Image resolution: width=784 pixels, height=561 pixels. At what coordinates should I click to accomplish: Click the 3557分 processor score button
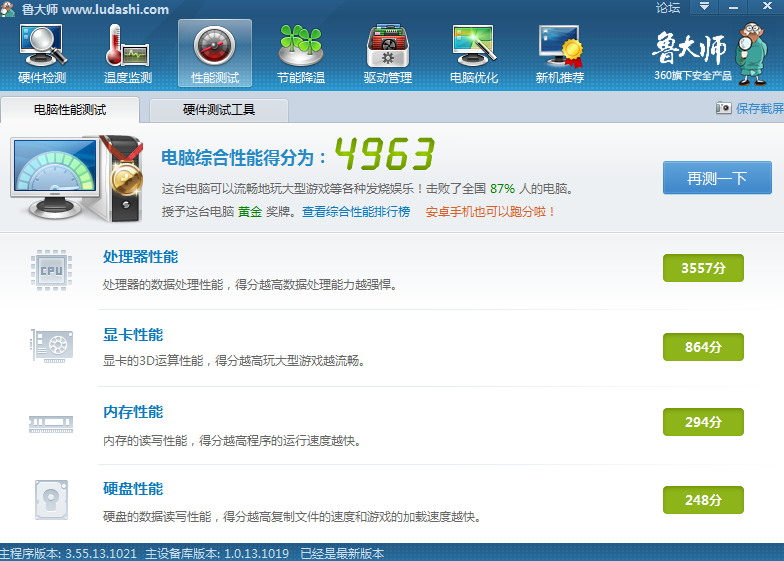[x=703, y=268]
